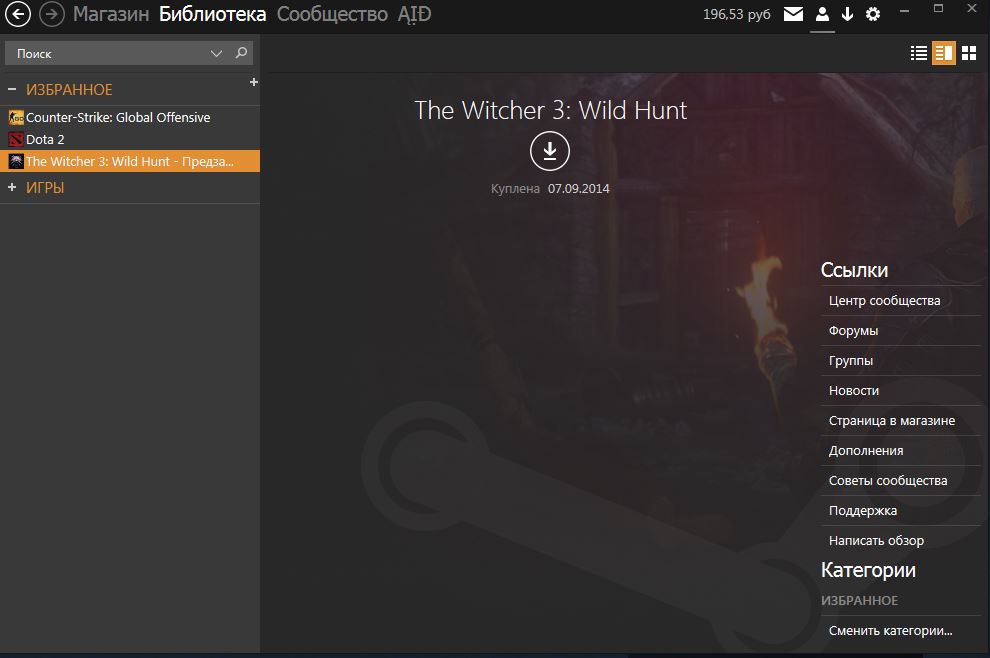Image resolution: width=990 pixels, height=658 pixels.
Task: Switch to grid view icon
Action: (x=969, y=54)
